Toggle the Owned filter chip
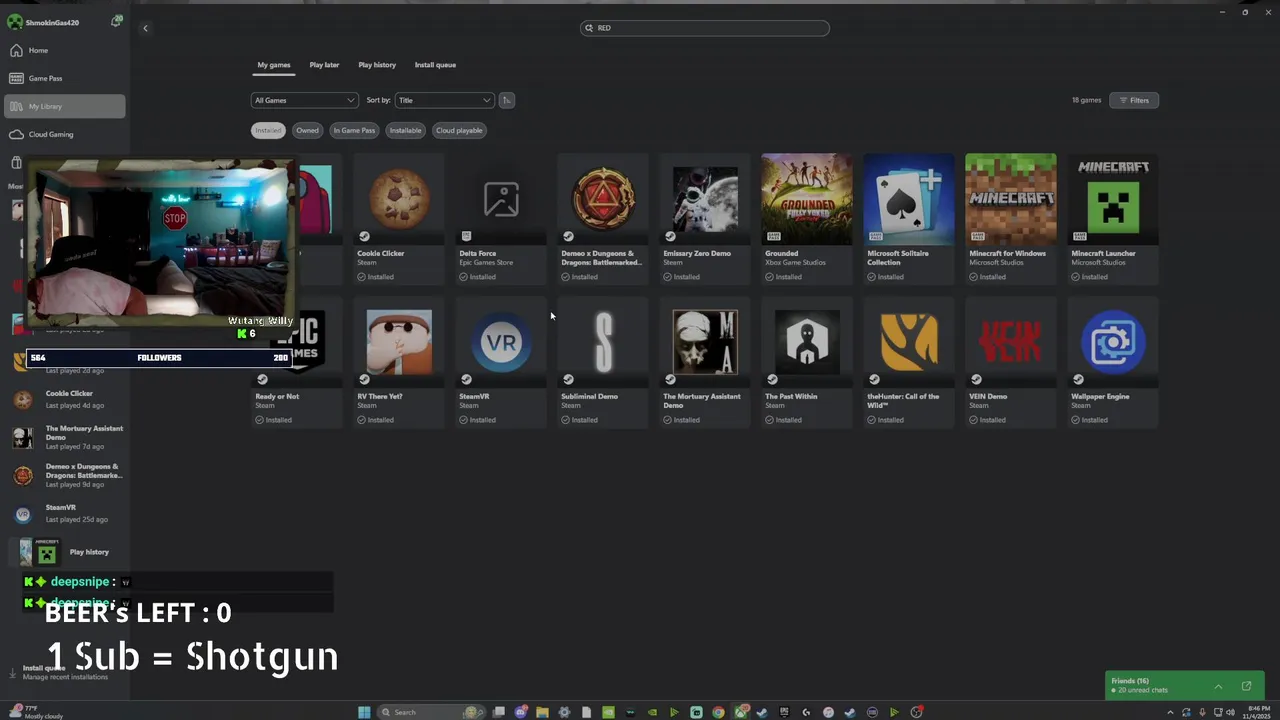Viewport: 1280px width, 720px height. tap(307, 130)
